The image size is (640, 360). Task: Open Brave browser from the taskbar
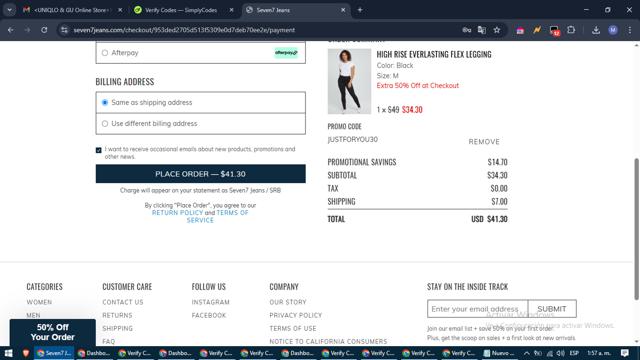[26, 353]
